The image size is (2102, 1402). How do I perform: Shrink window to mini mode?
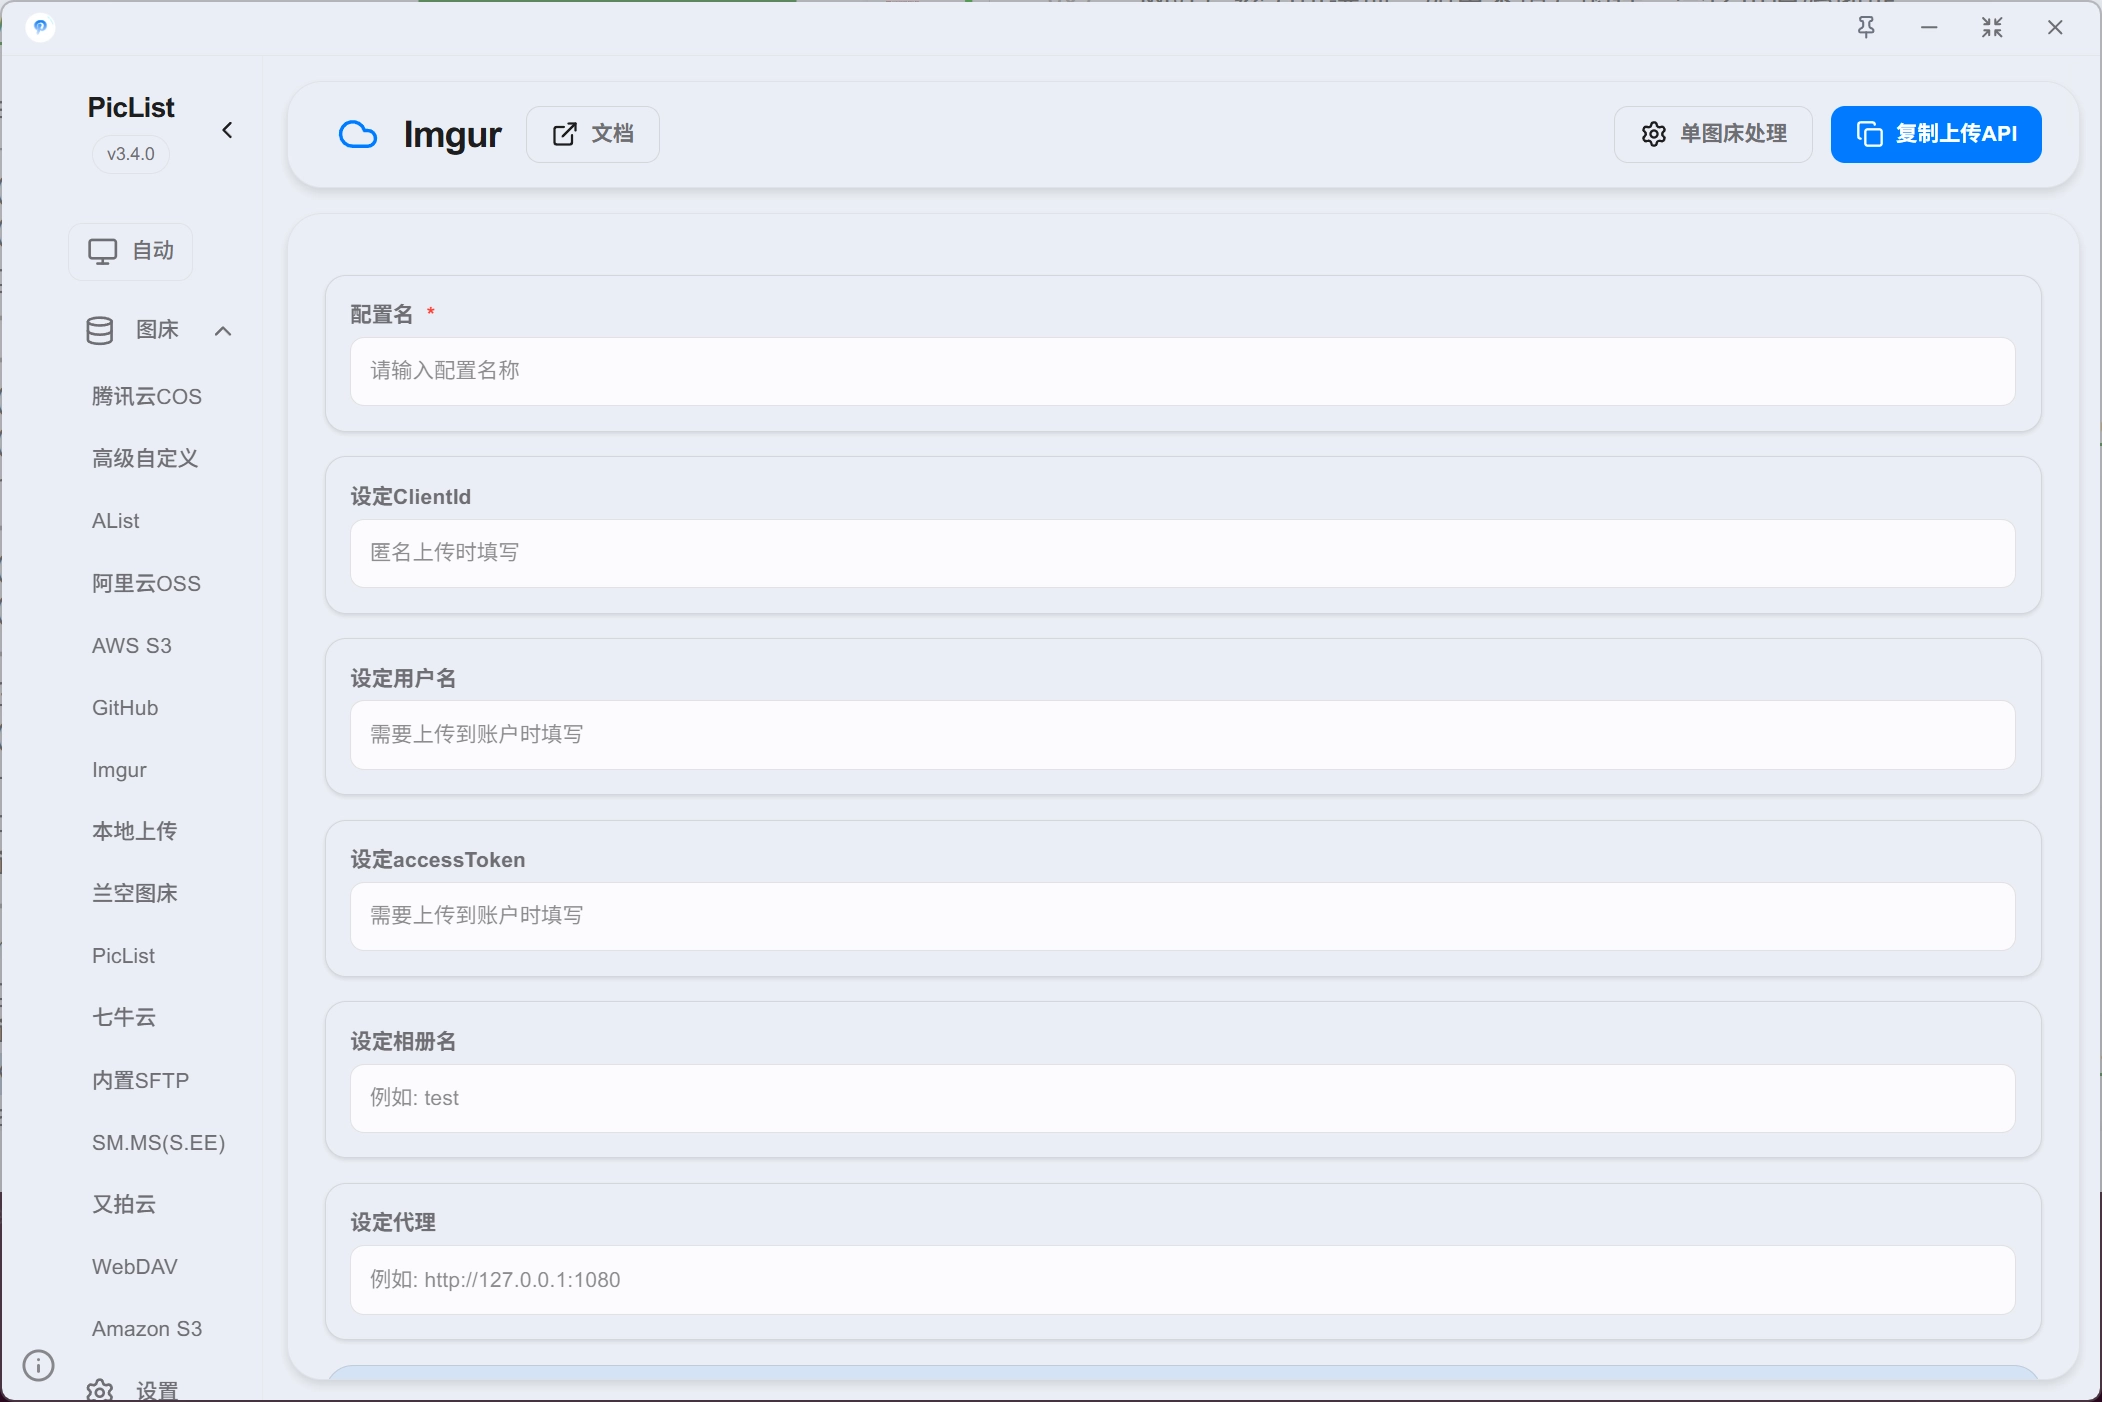pos(1992,28)
